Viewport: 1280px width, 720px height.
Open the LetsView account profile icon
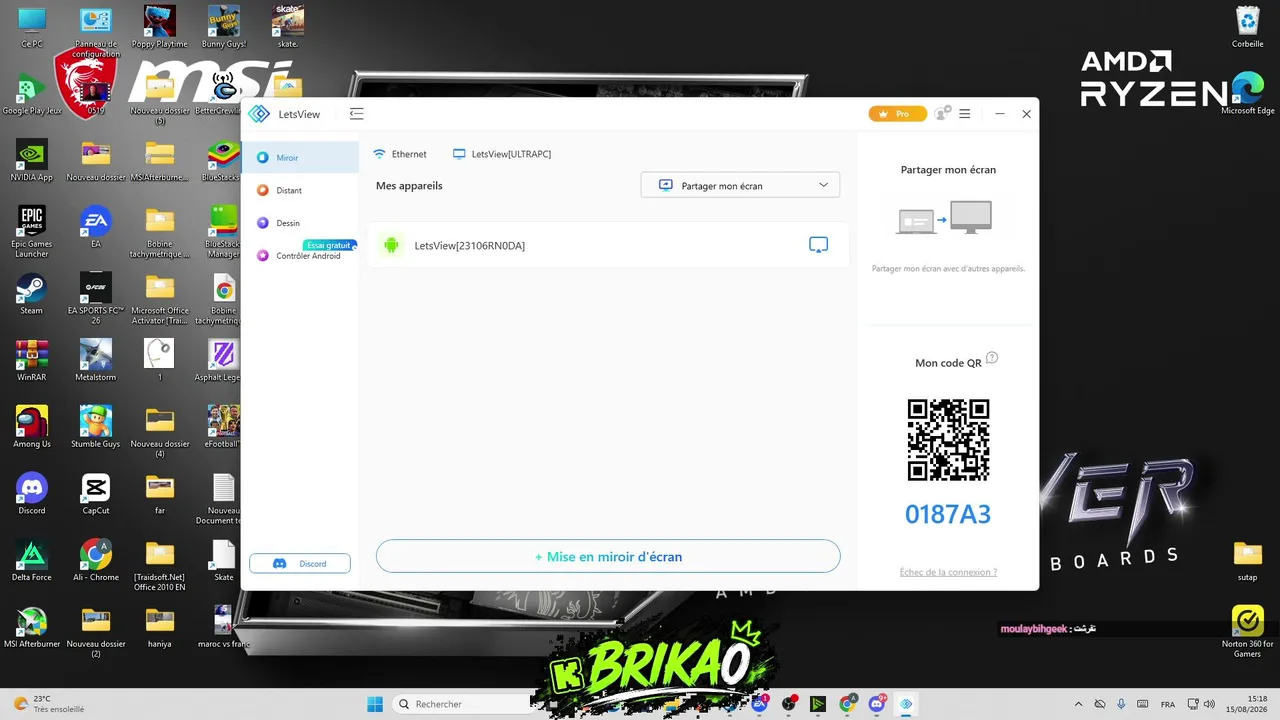pos(942,114)
